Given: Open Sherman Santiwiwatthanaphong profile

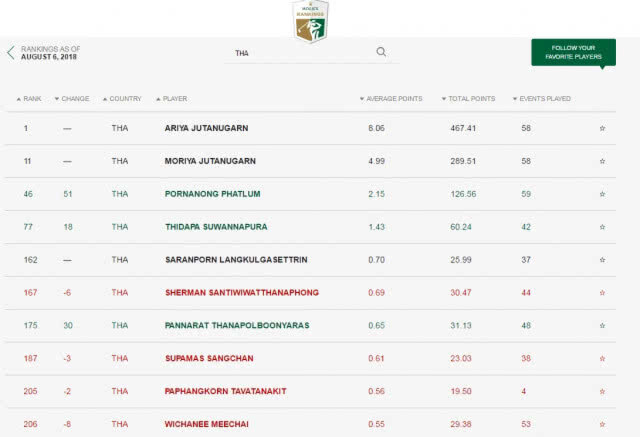Looking at the screenshot, I should (242, 293).
